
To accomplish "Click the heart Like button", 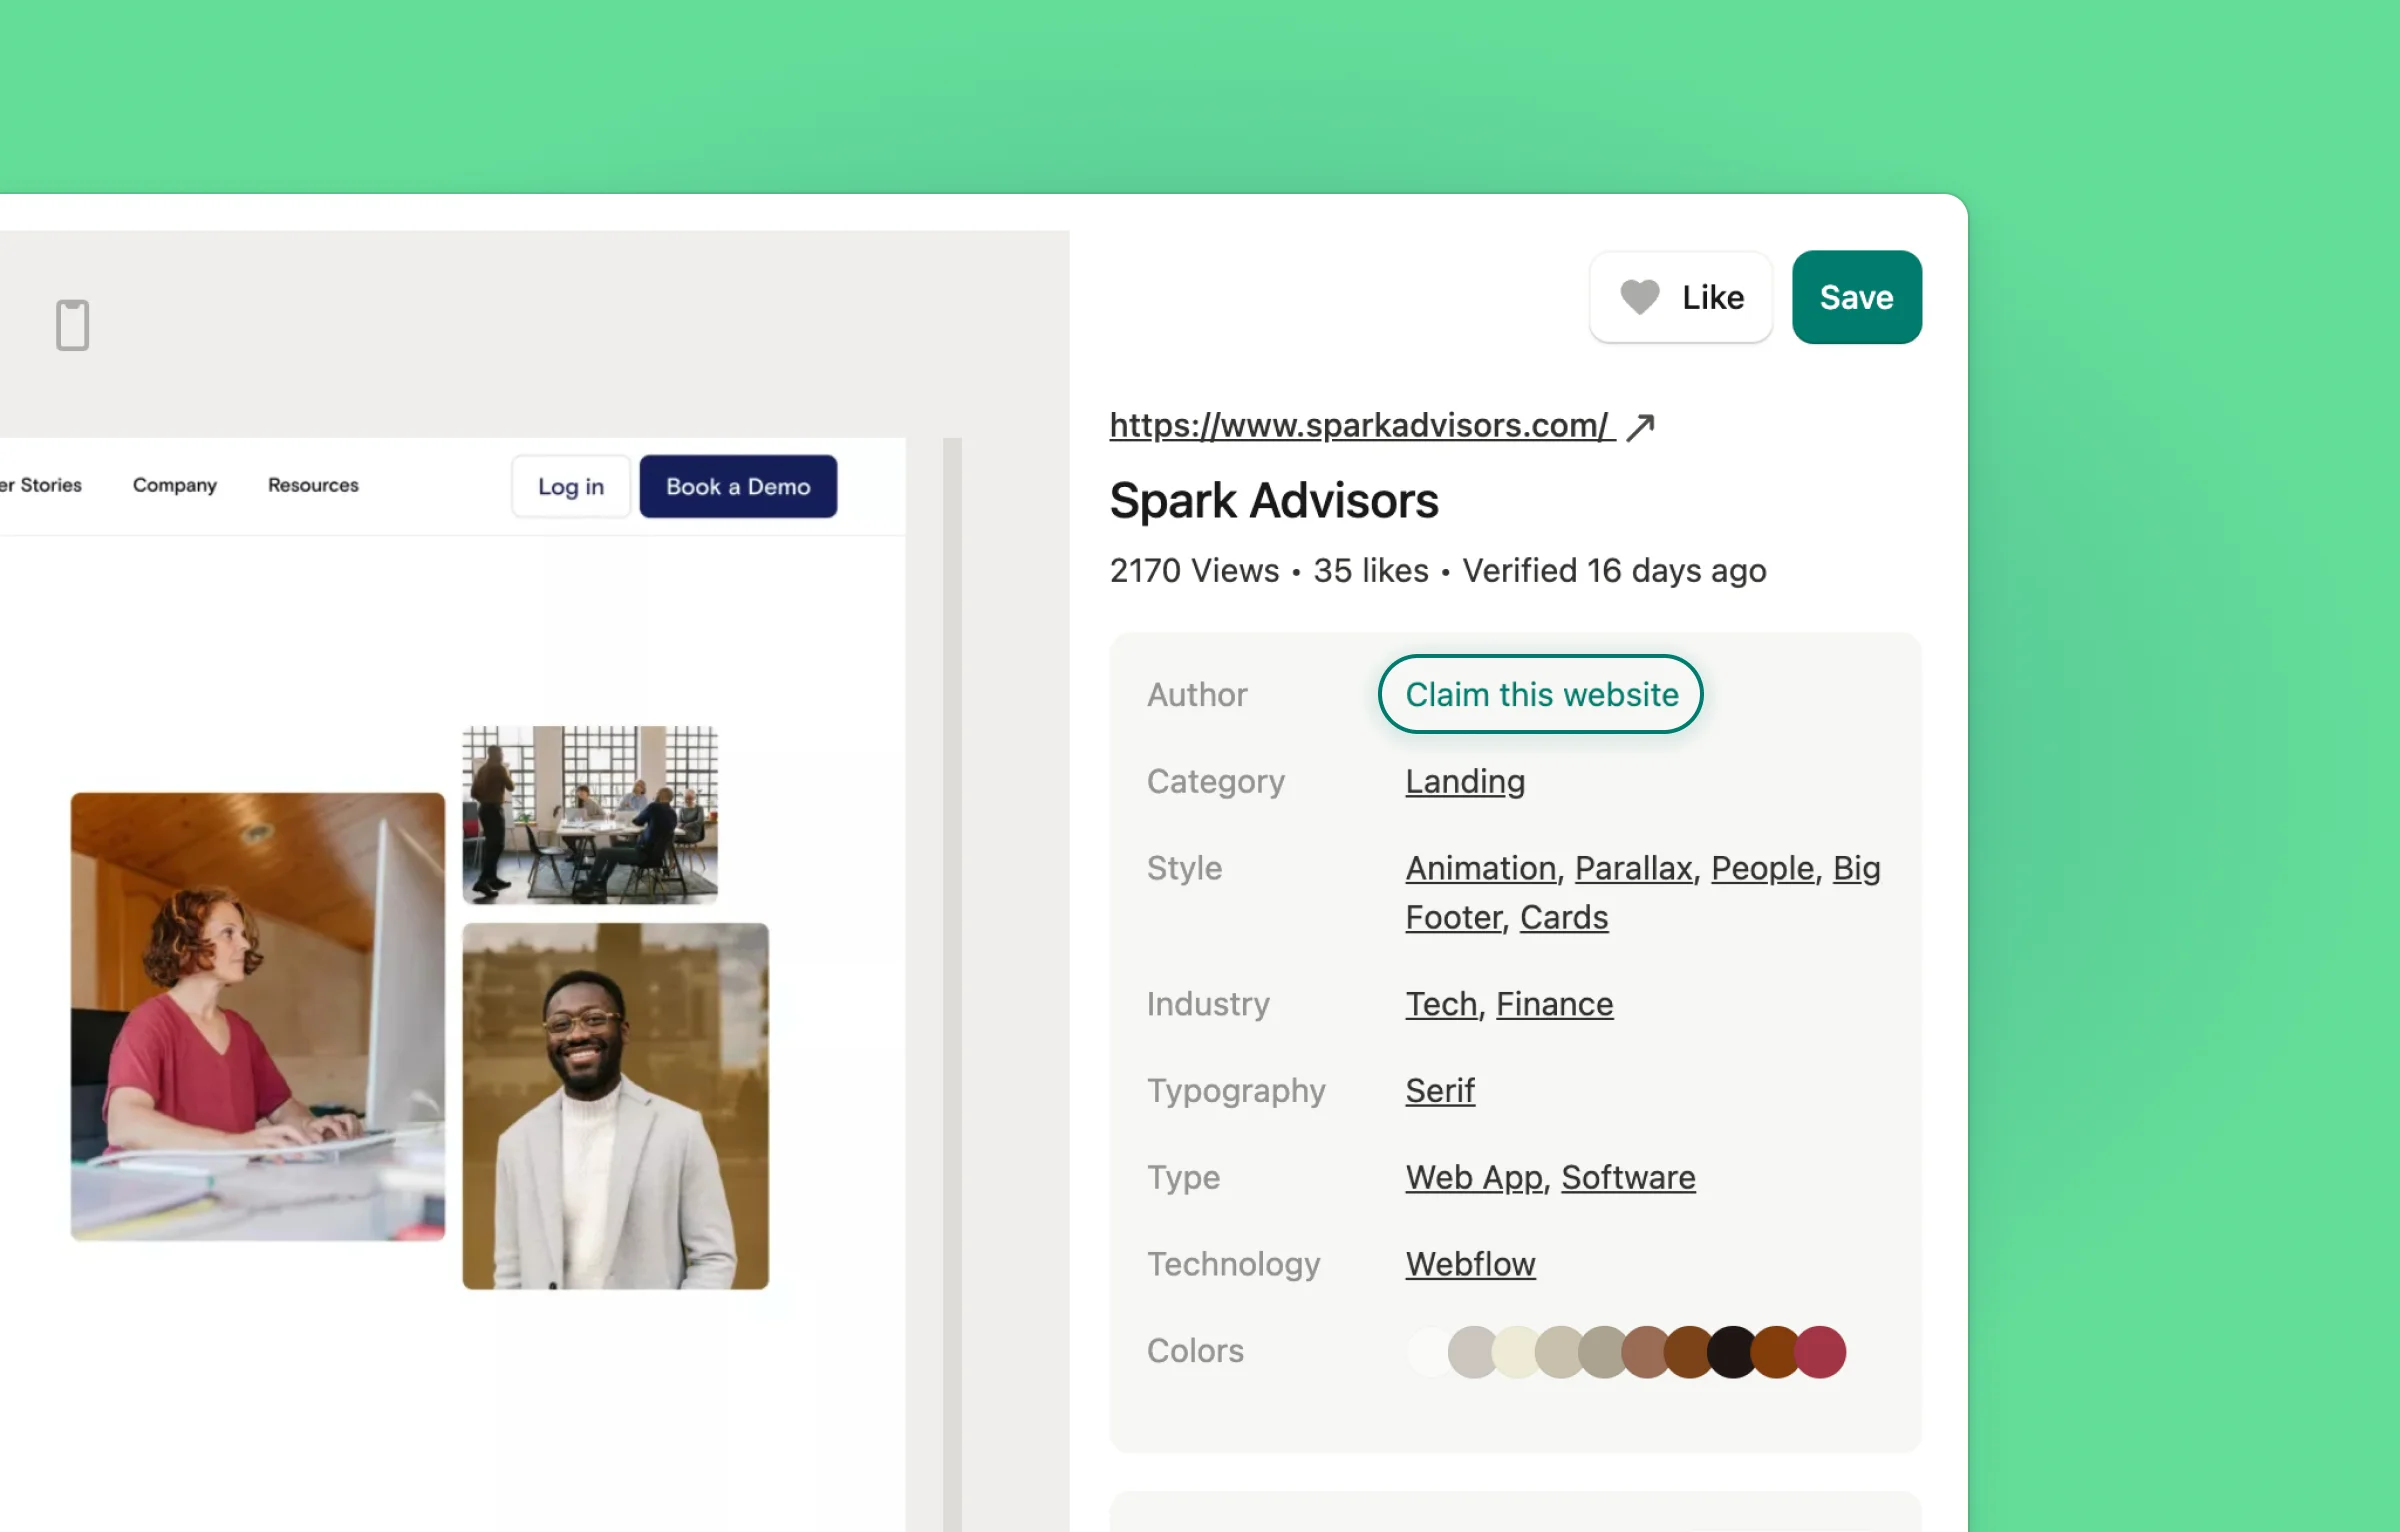I will pos(1681,297).
